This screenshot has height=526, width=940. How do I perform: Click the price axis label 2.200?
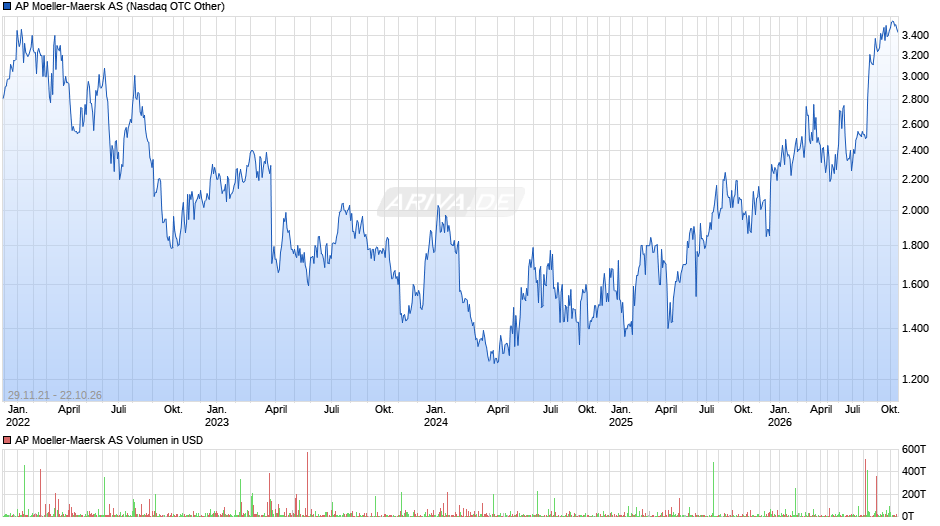[915, 179]
